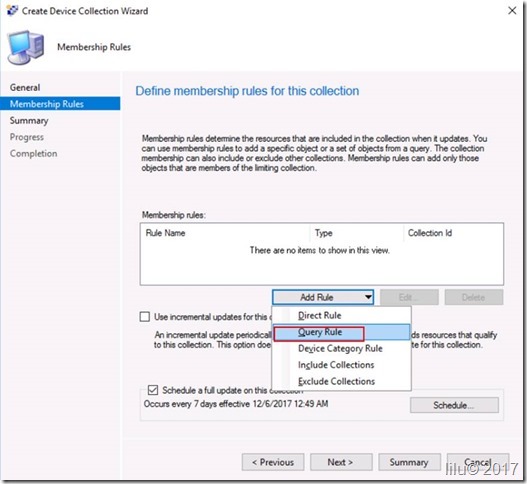Go back with the Previous button
This screenshot has height=484, width=527.
point(273,462)
